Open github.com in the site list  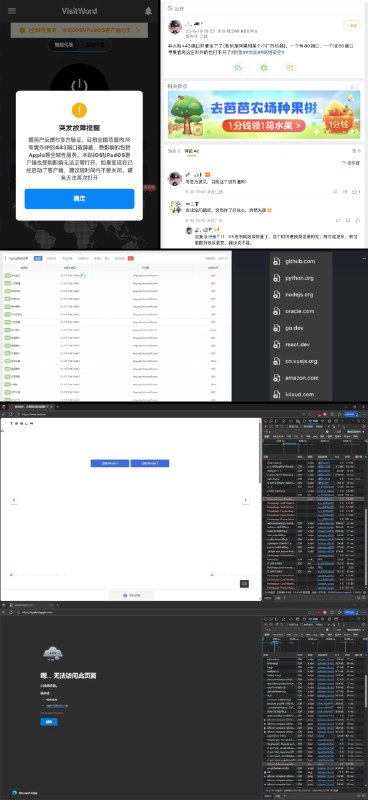pos(300,261)
